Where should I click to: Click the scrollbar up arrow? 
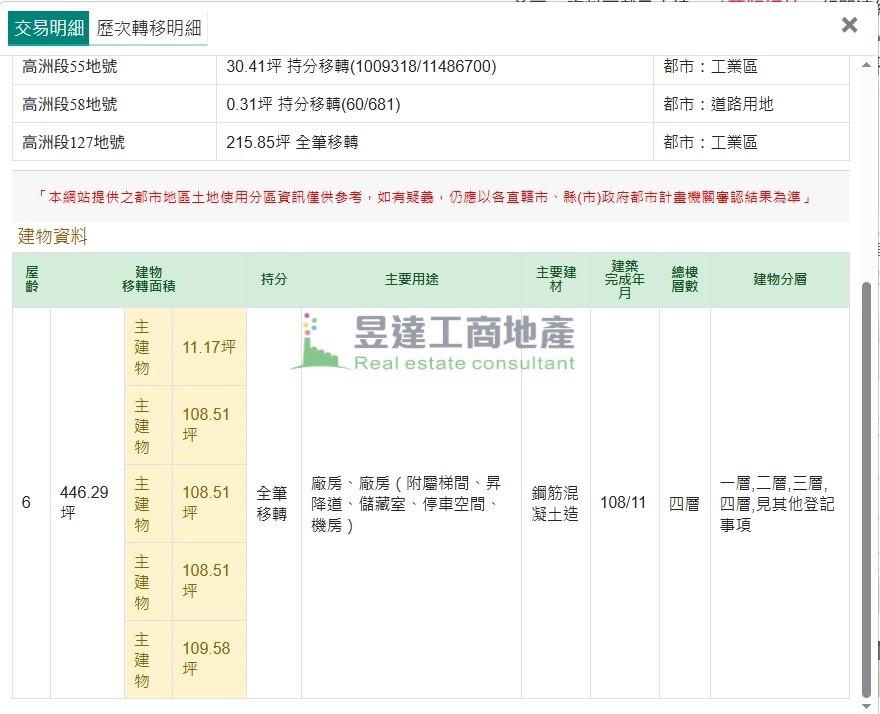(x=866, y=66)
